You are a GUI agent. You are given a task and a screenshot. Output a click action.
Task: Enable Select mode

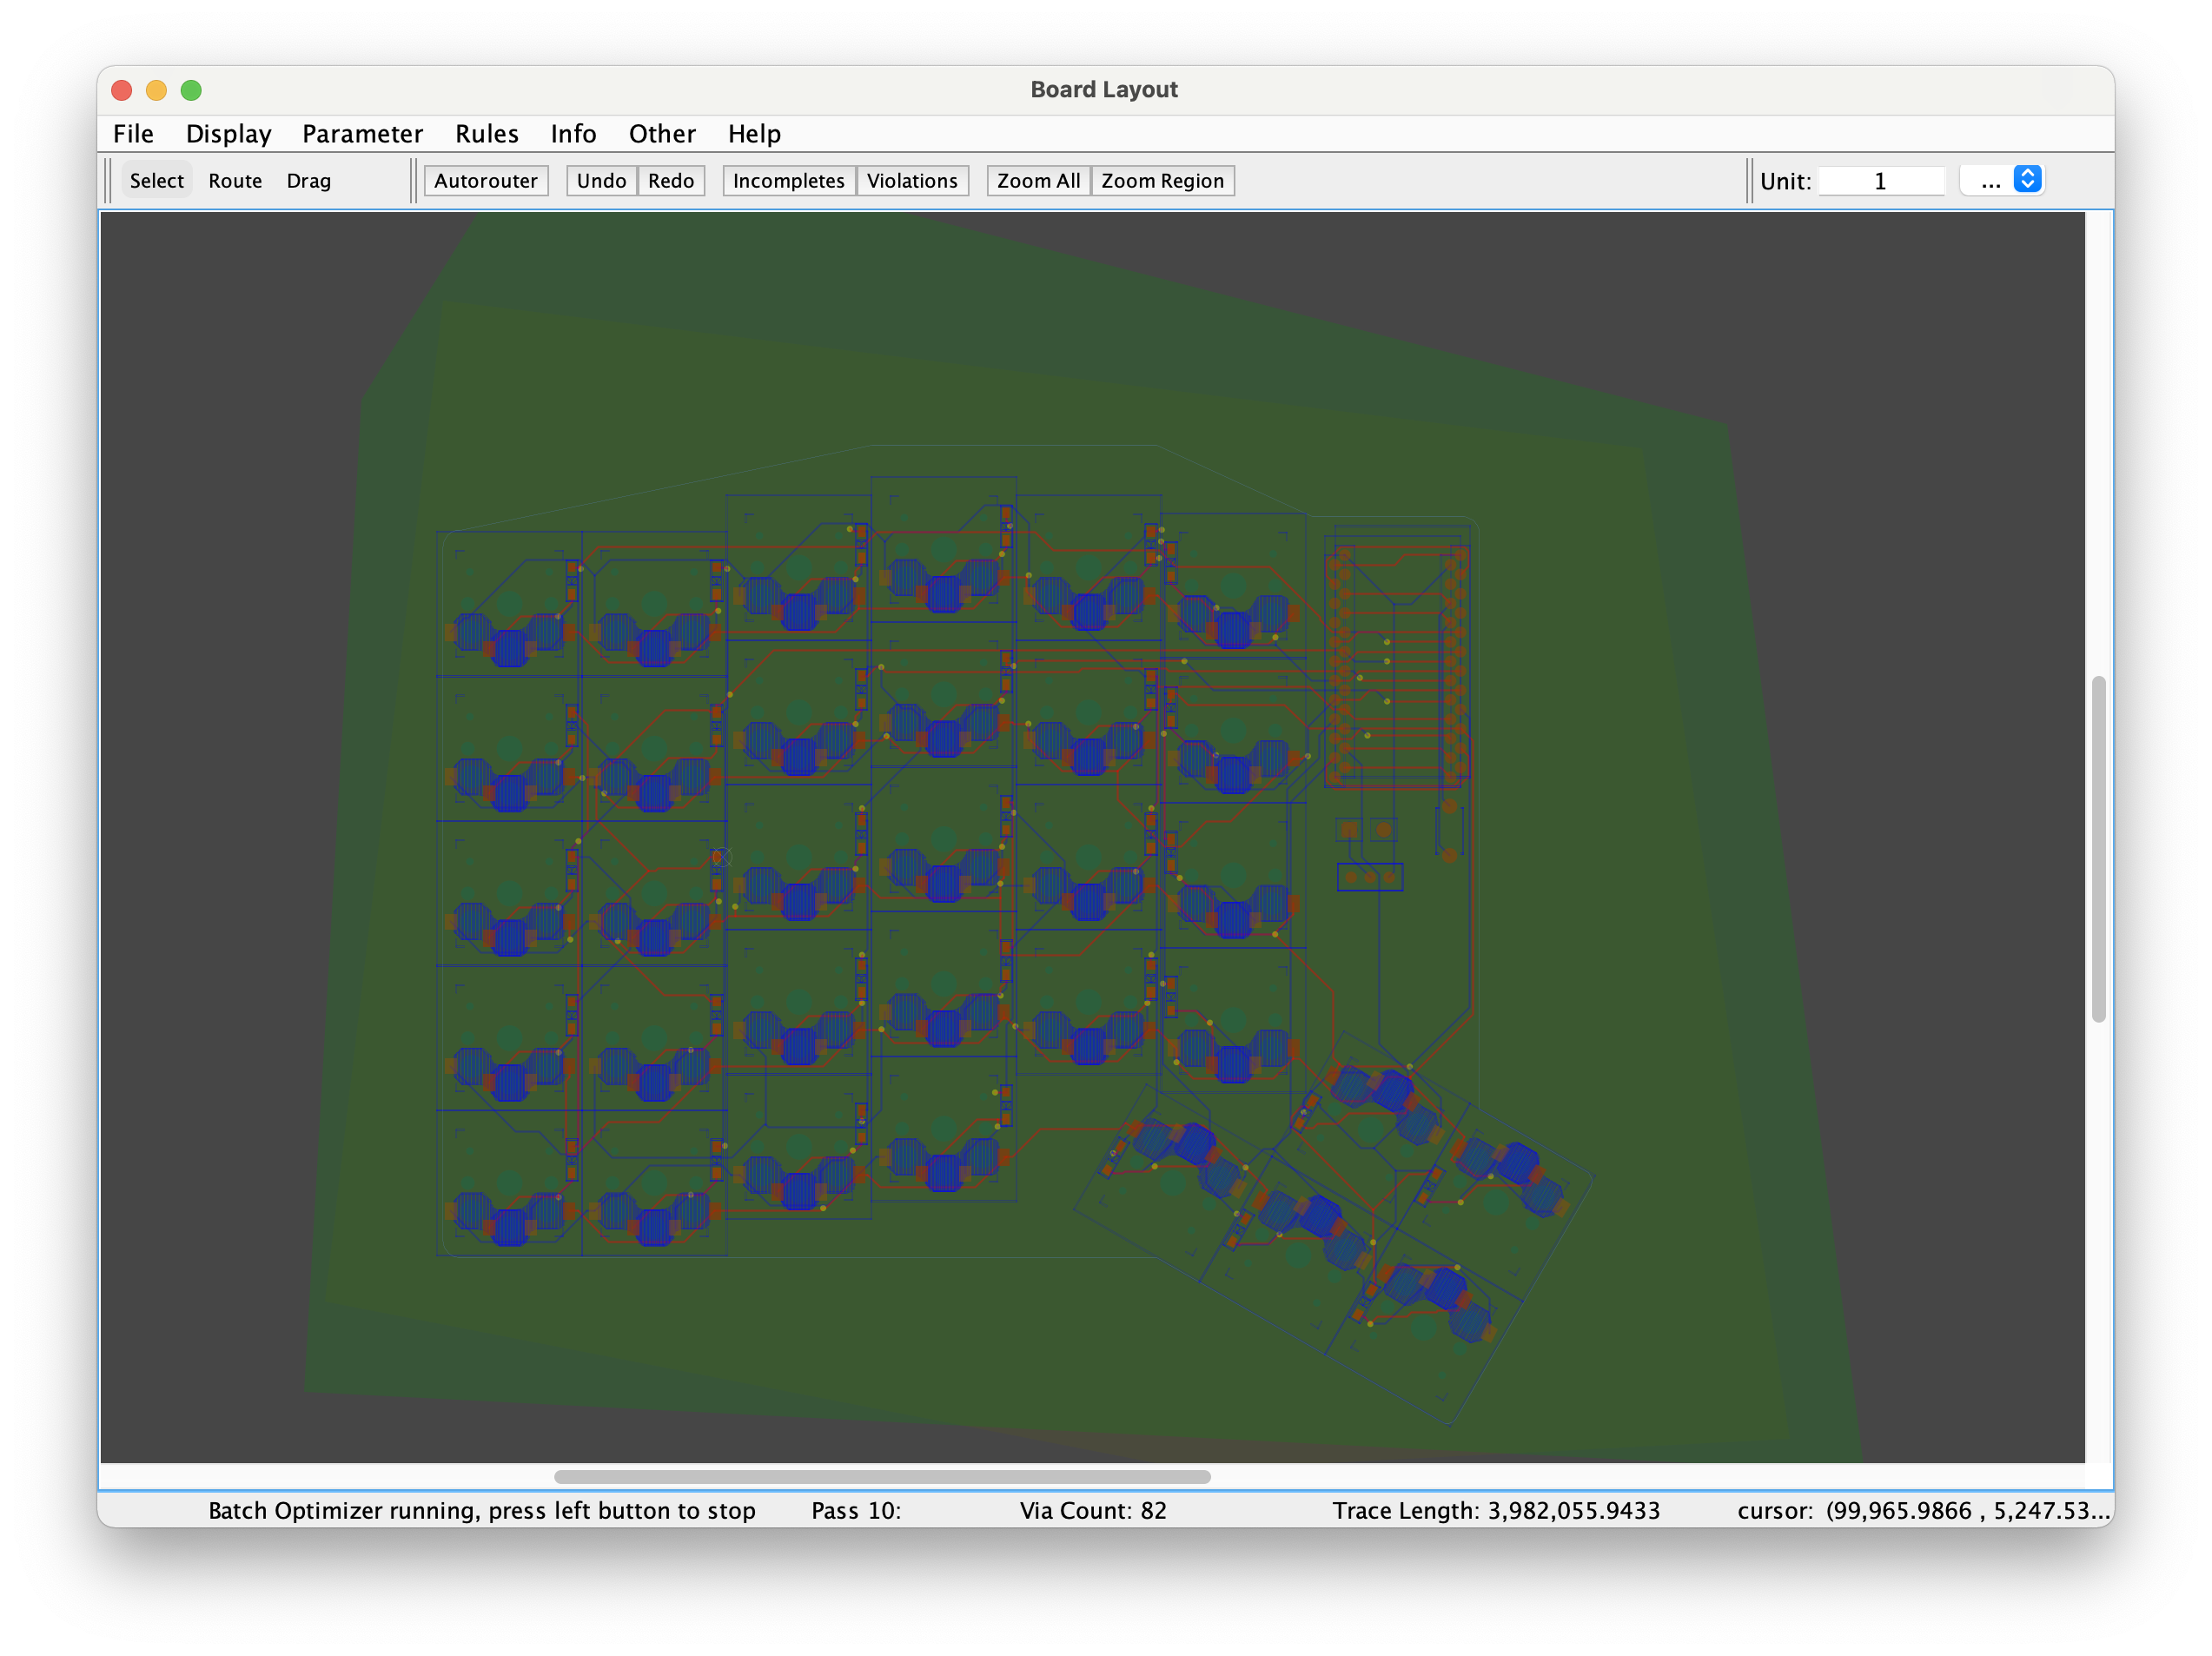tap(156, 180)
